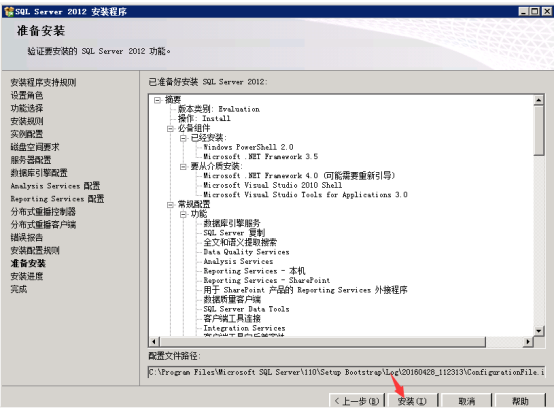554x408 pixels.
Task: Select the 数据库引擎服务 feature row
Action: (x=232, y=224)
